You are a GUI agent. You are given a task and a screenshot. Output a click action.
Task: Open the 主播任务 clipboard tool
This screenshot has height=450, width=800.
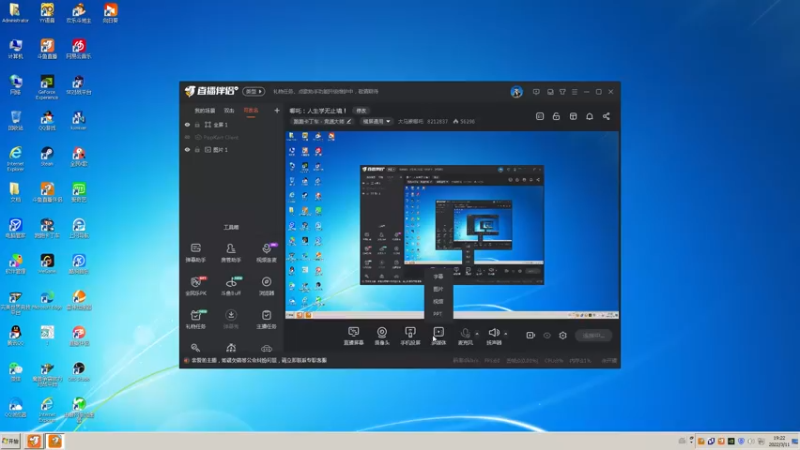pyautogui.click(x=266, y=319)
